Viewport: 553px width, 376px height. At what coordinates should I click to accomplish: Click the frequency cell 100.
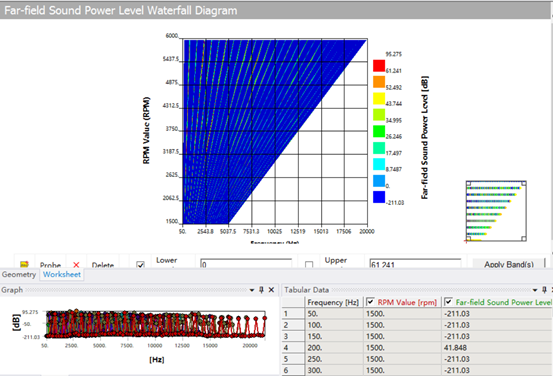(x=334, y=325)
